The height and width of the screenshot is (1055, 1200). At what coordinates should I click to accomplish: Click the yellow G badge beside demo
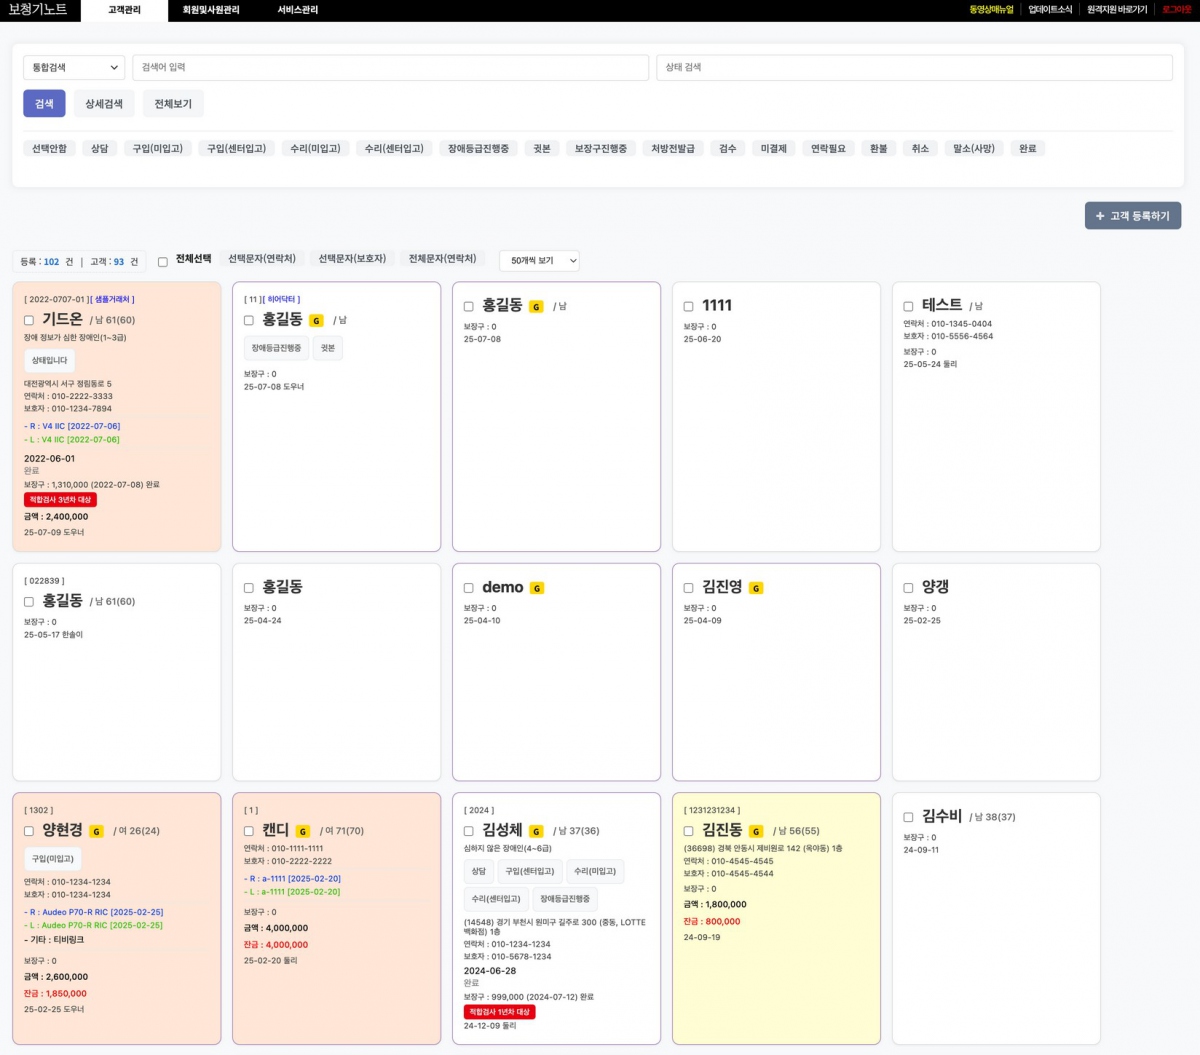(x=537, y=588)
